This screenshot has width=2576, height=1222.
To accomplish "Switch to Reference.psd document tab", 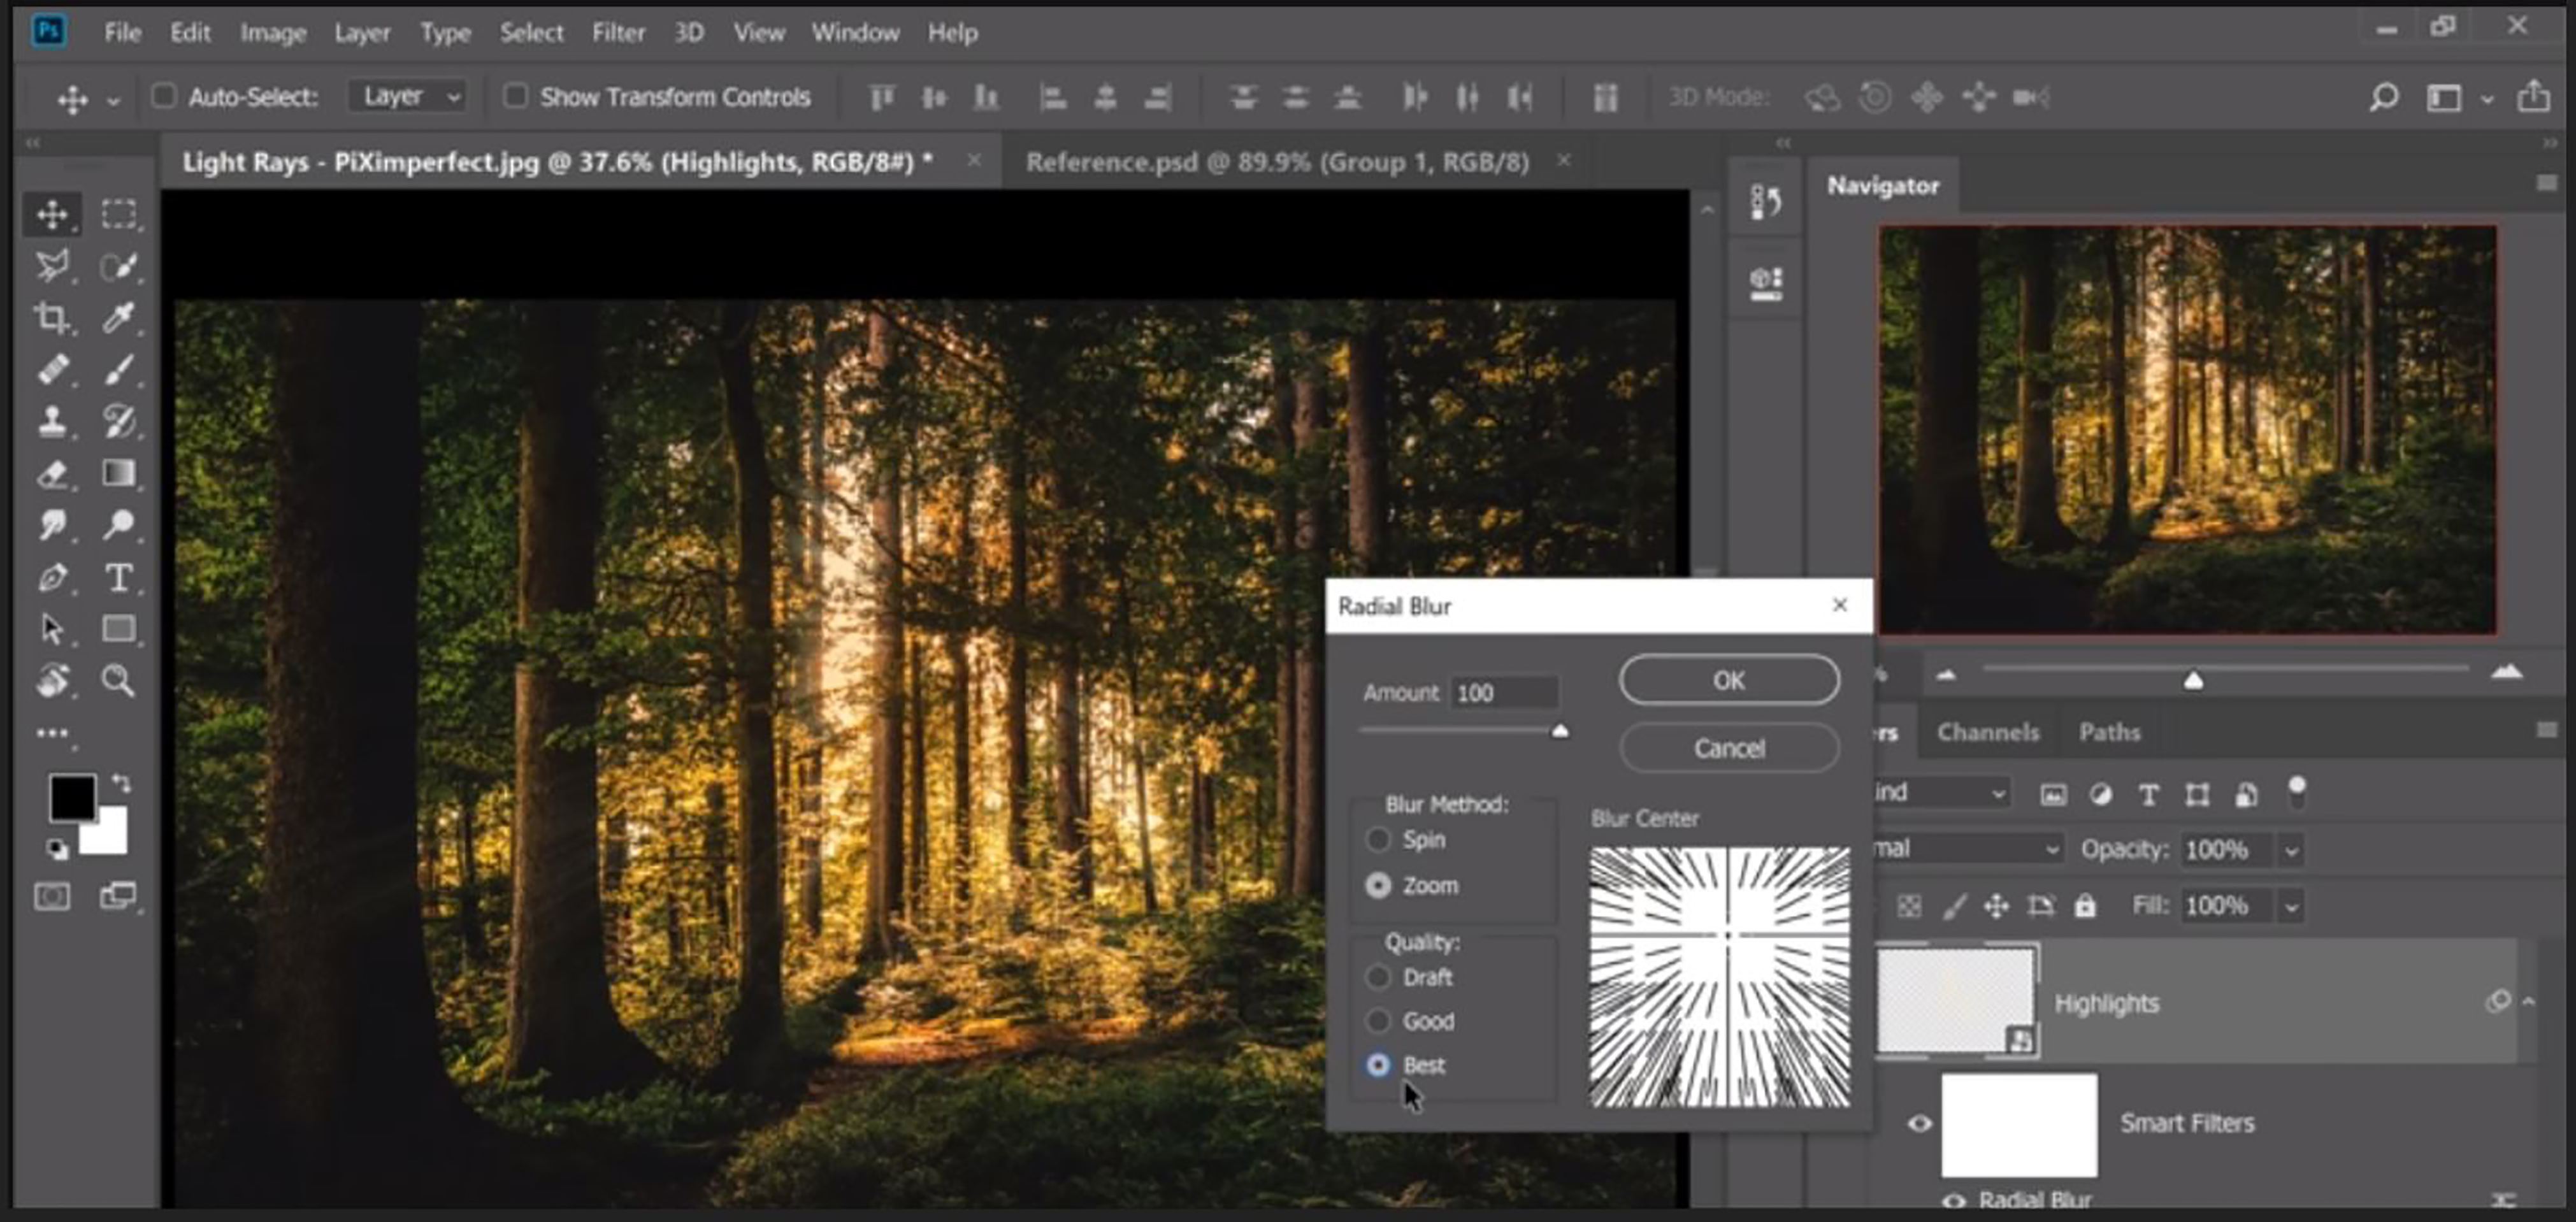I will (1277, 162).
